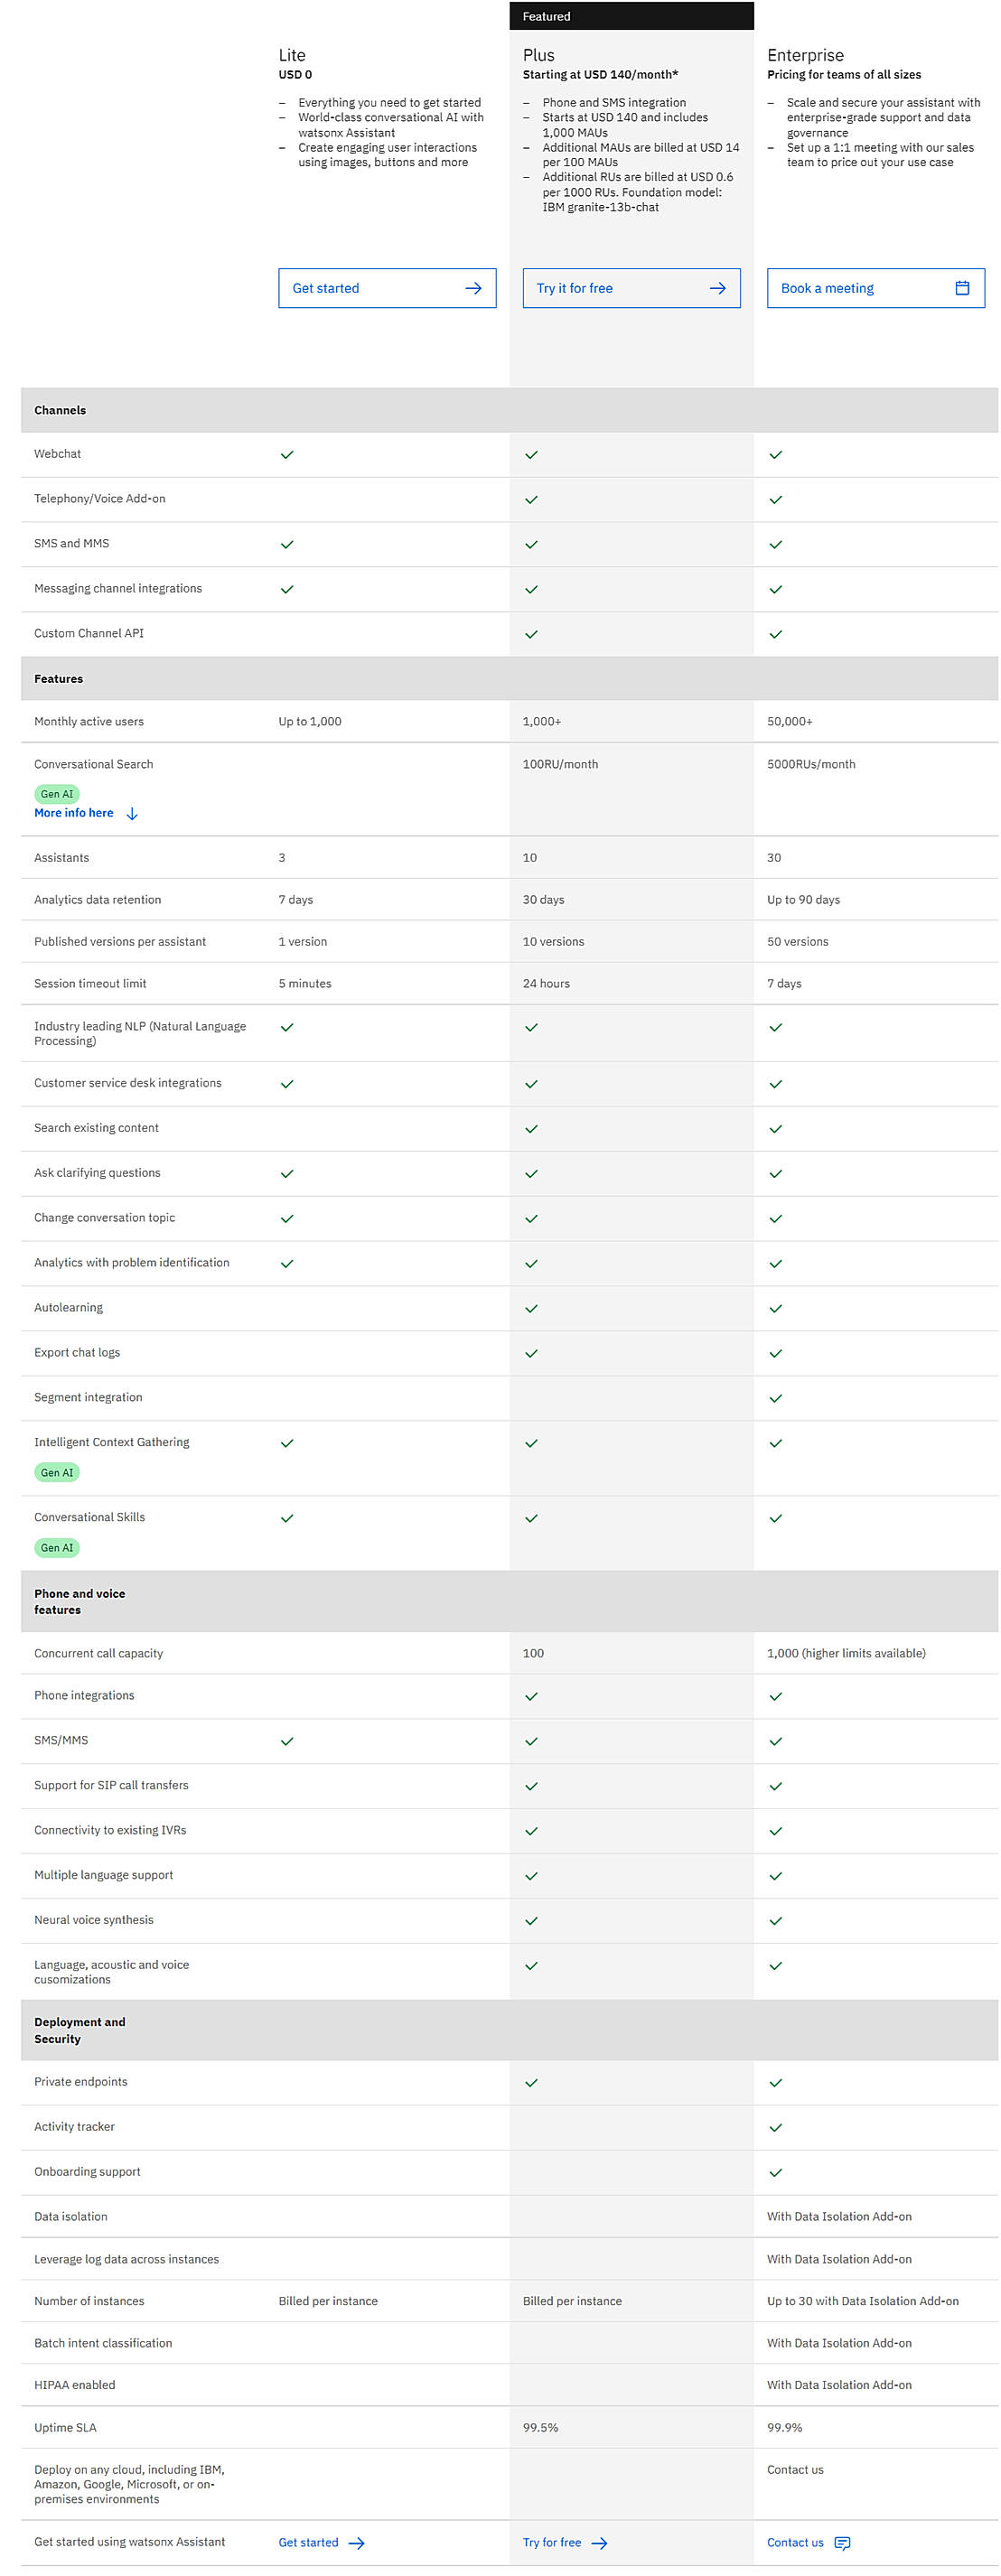This screenshot has height=2576, width=1001.
Task: Click the '50 versions' cell
Action: pyautogui.click(x=797, y=942)
